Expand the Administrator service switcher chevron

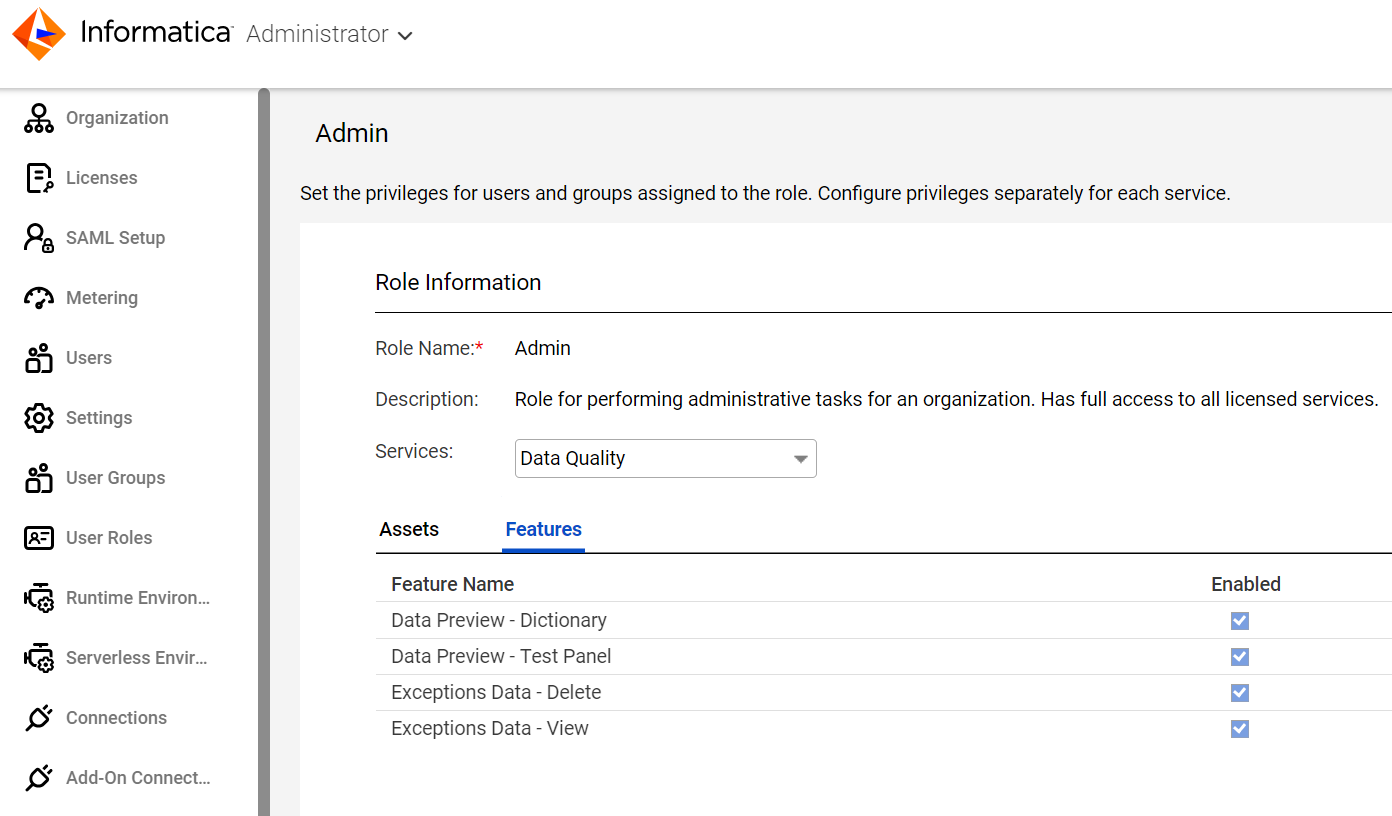point(405,36)
